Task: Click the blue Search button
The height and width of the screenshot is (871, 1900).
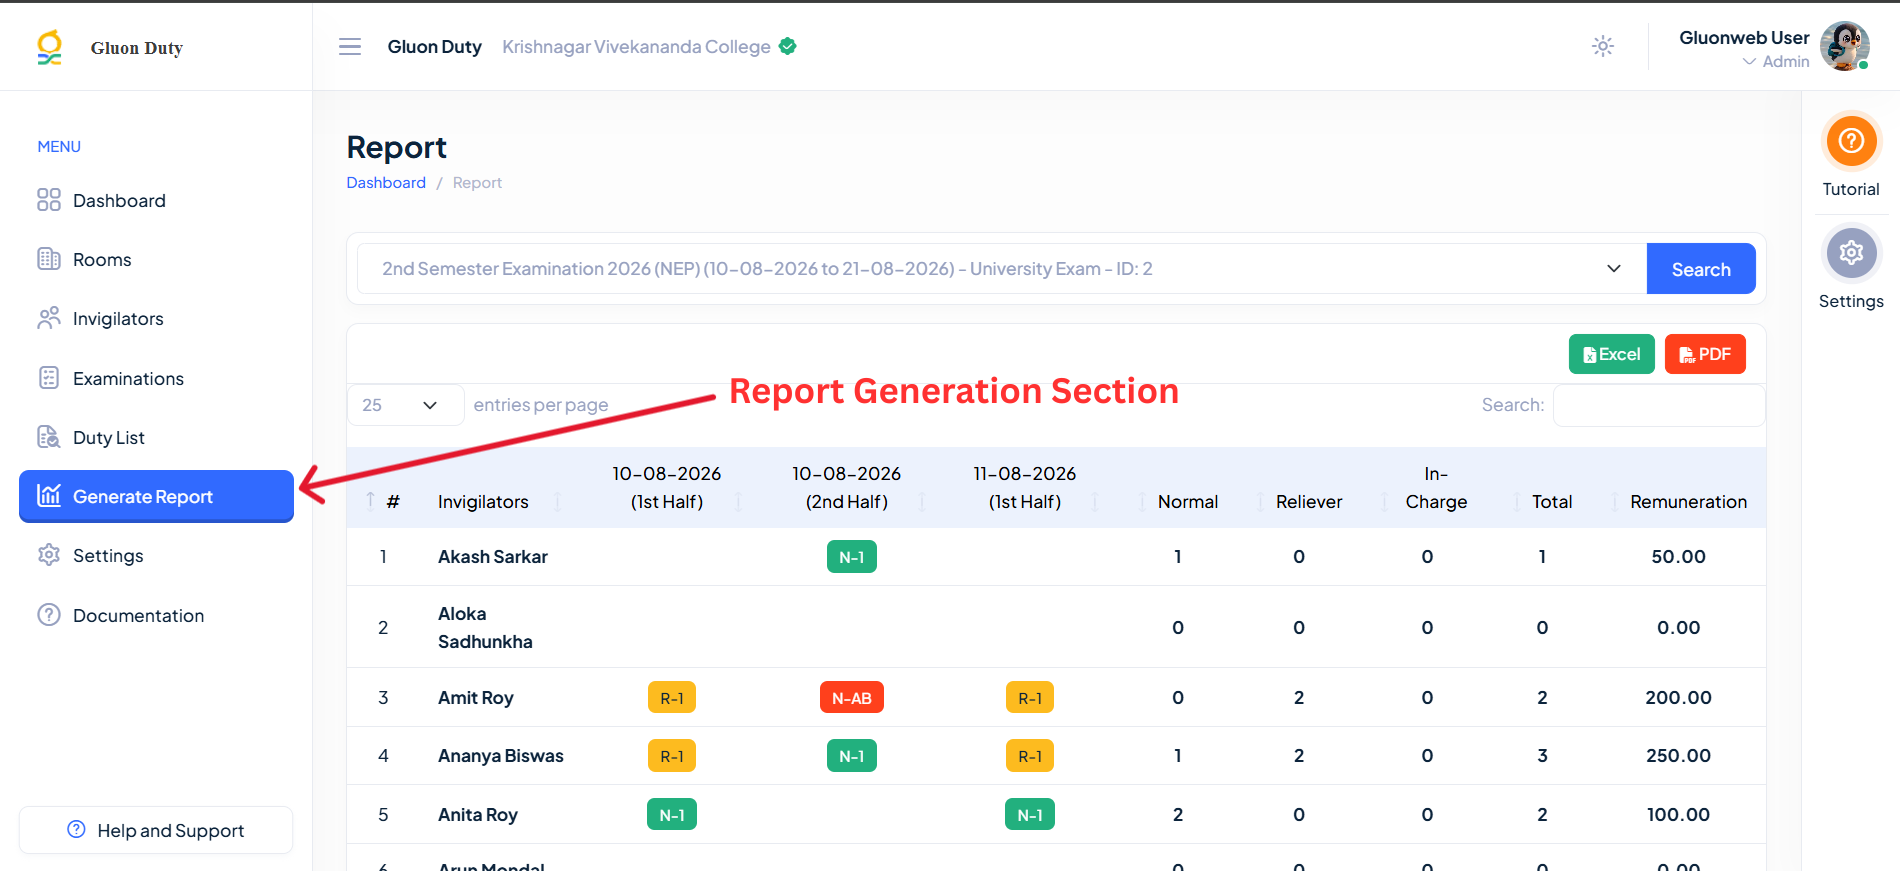Action: click(x=1701, y=269)
